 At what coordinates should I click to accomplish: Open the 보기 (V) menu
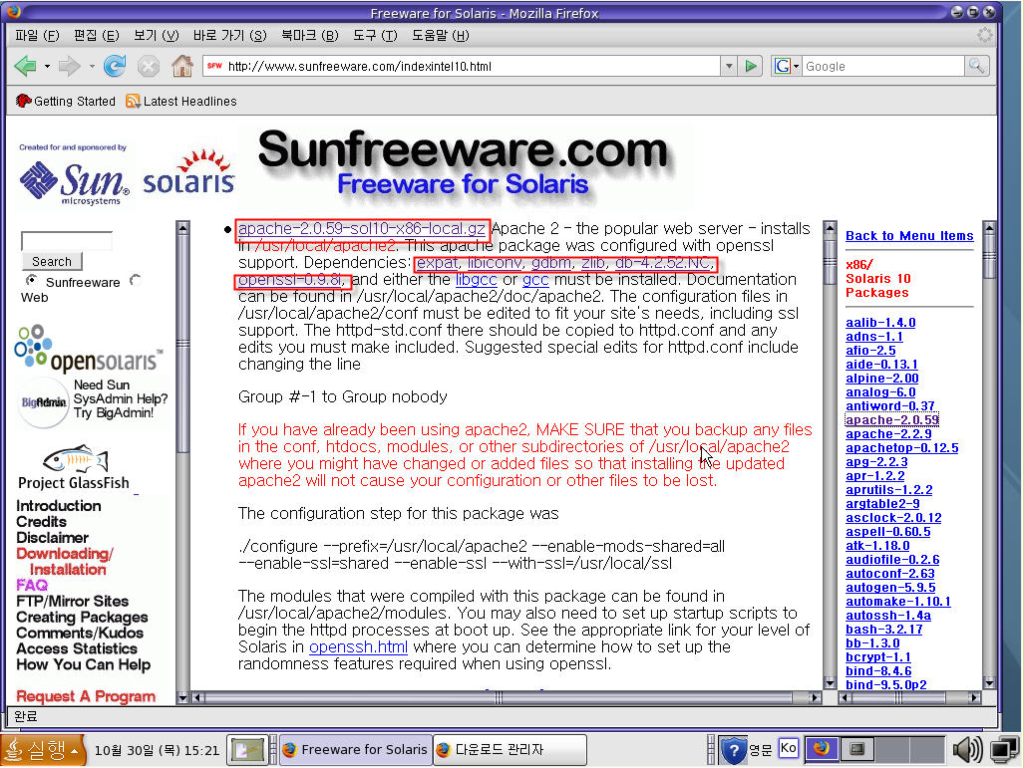tap(156, 35)
